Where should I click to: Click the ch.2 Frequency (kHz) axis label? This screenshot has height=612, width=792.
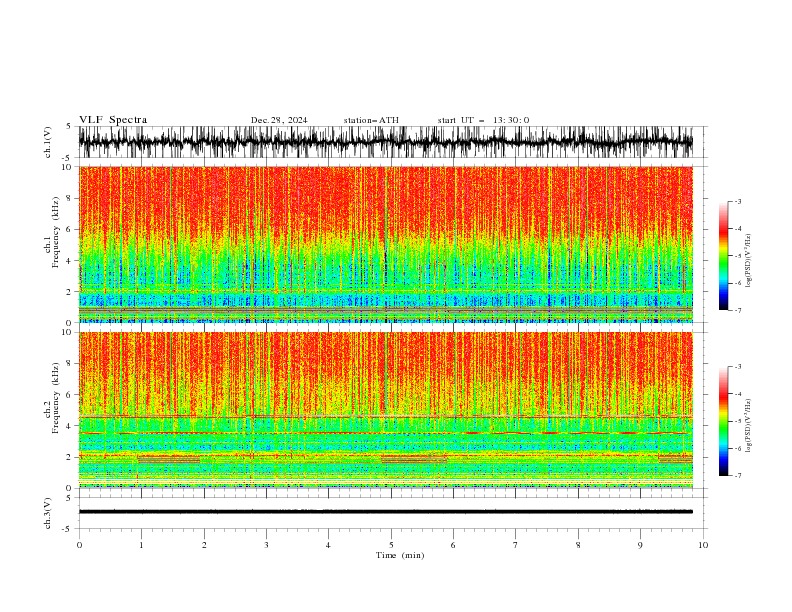click(52, 397)
